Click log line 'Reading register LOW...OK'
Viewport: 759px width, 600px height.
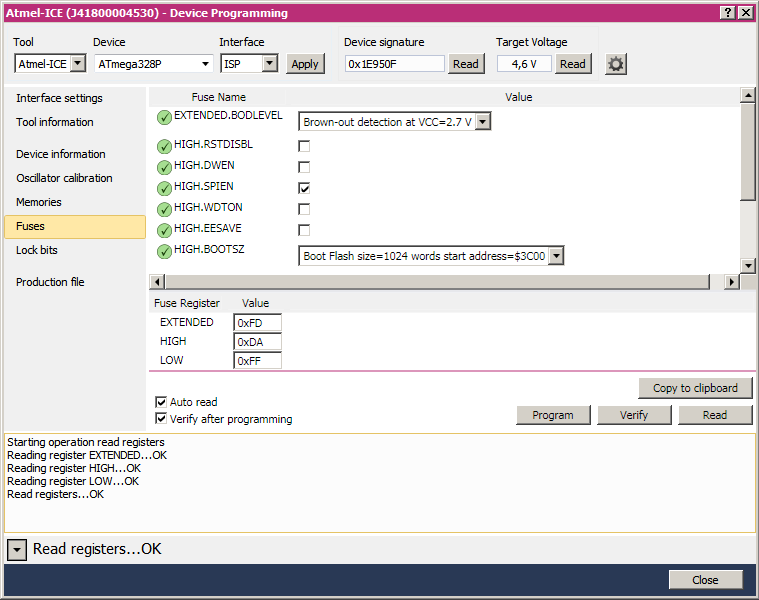(x=73, y=481)
